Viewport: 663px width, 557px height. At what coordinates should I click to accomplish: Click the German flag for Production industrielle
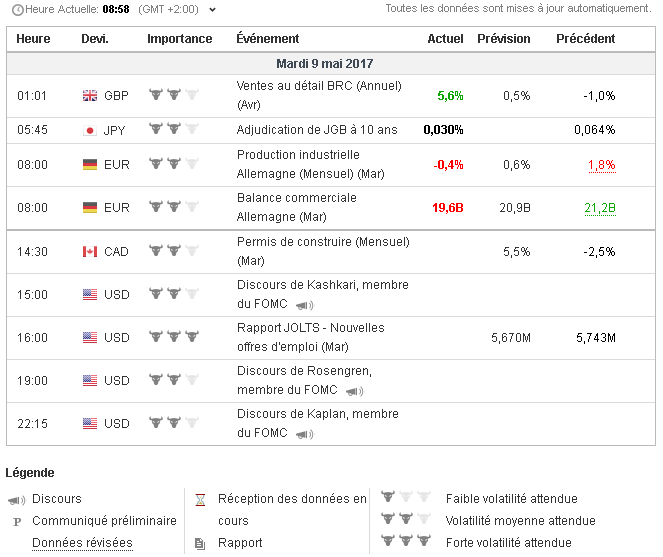(x=90, y=165)
